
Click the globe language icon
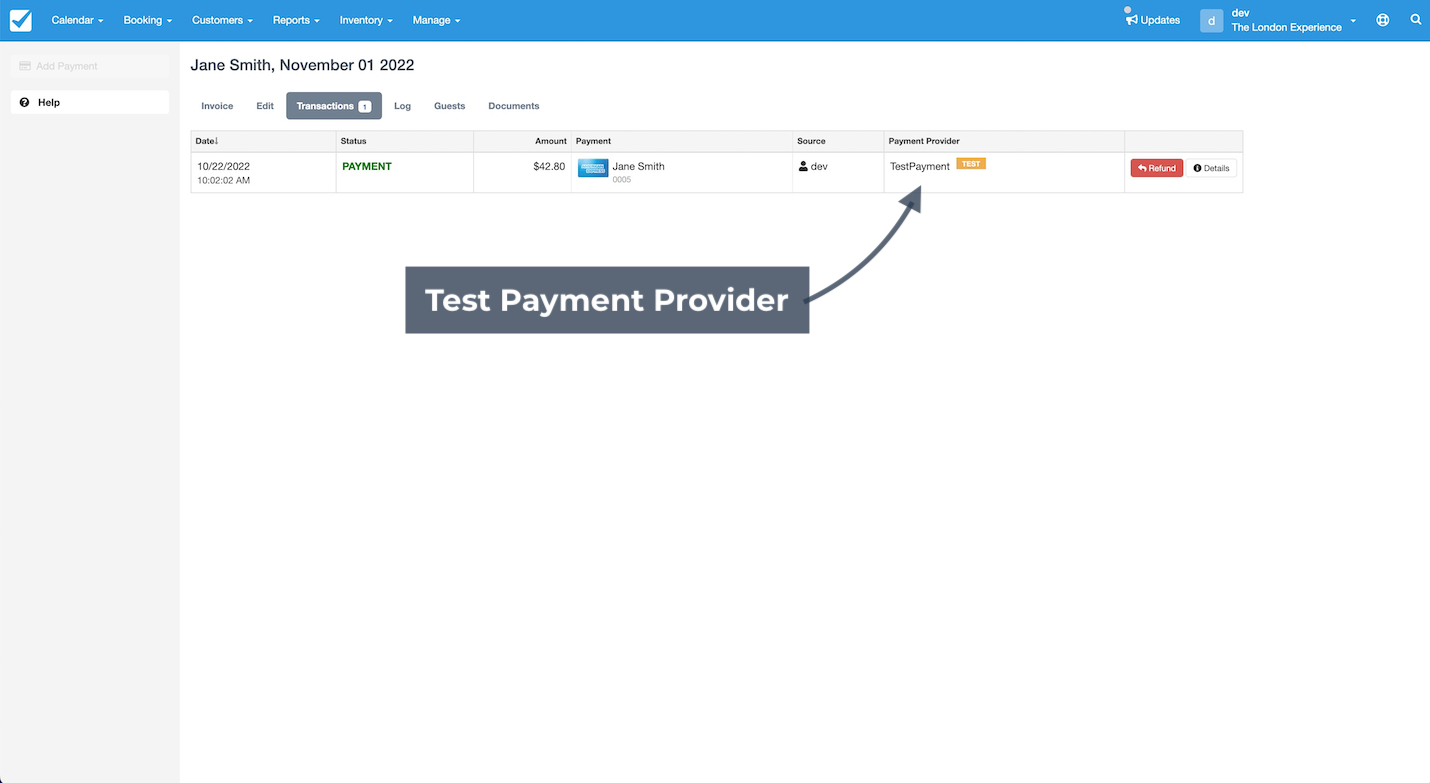tap(1383, 20)
